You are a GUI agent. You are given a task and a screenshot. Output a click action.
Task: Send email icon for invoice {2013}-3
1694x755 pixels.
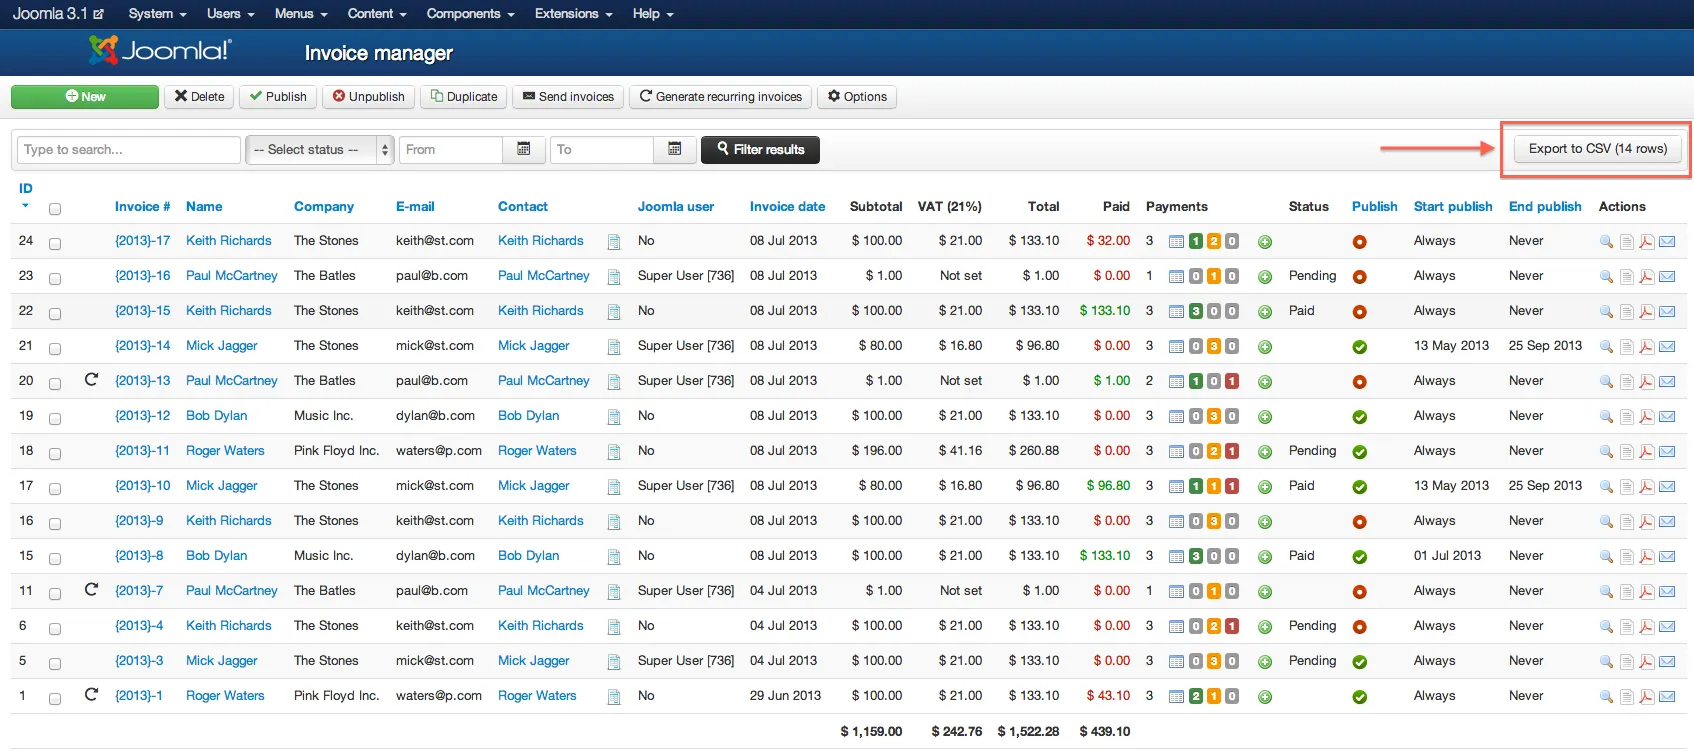pyautogui.click(x=1667, y=662)
